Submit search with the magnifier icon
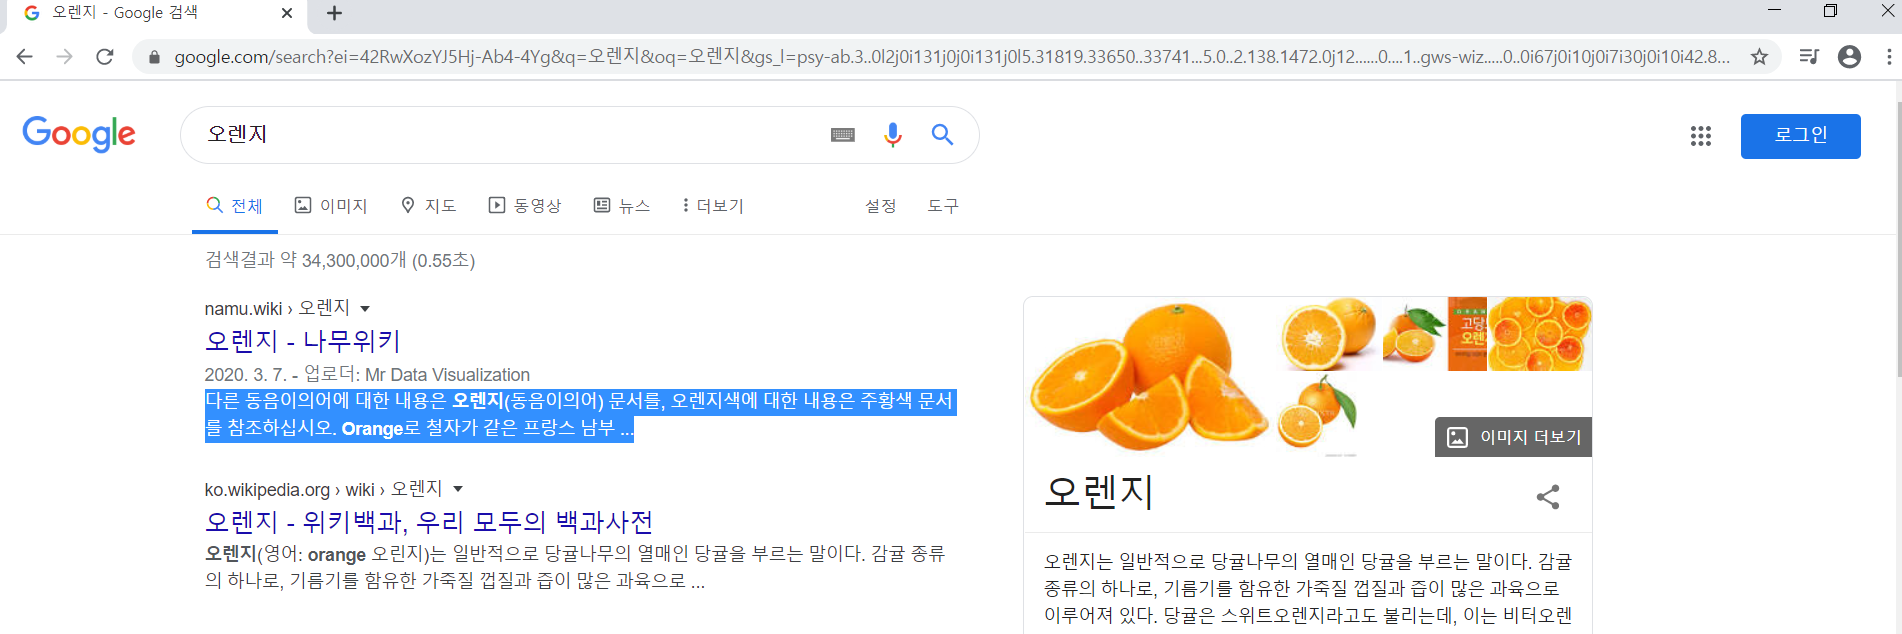Screen dimensions: 1902x634 point(942,135)
